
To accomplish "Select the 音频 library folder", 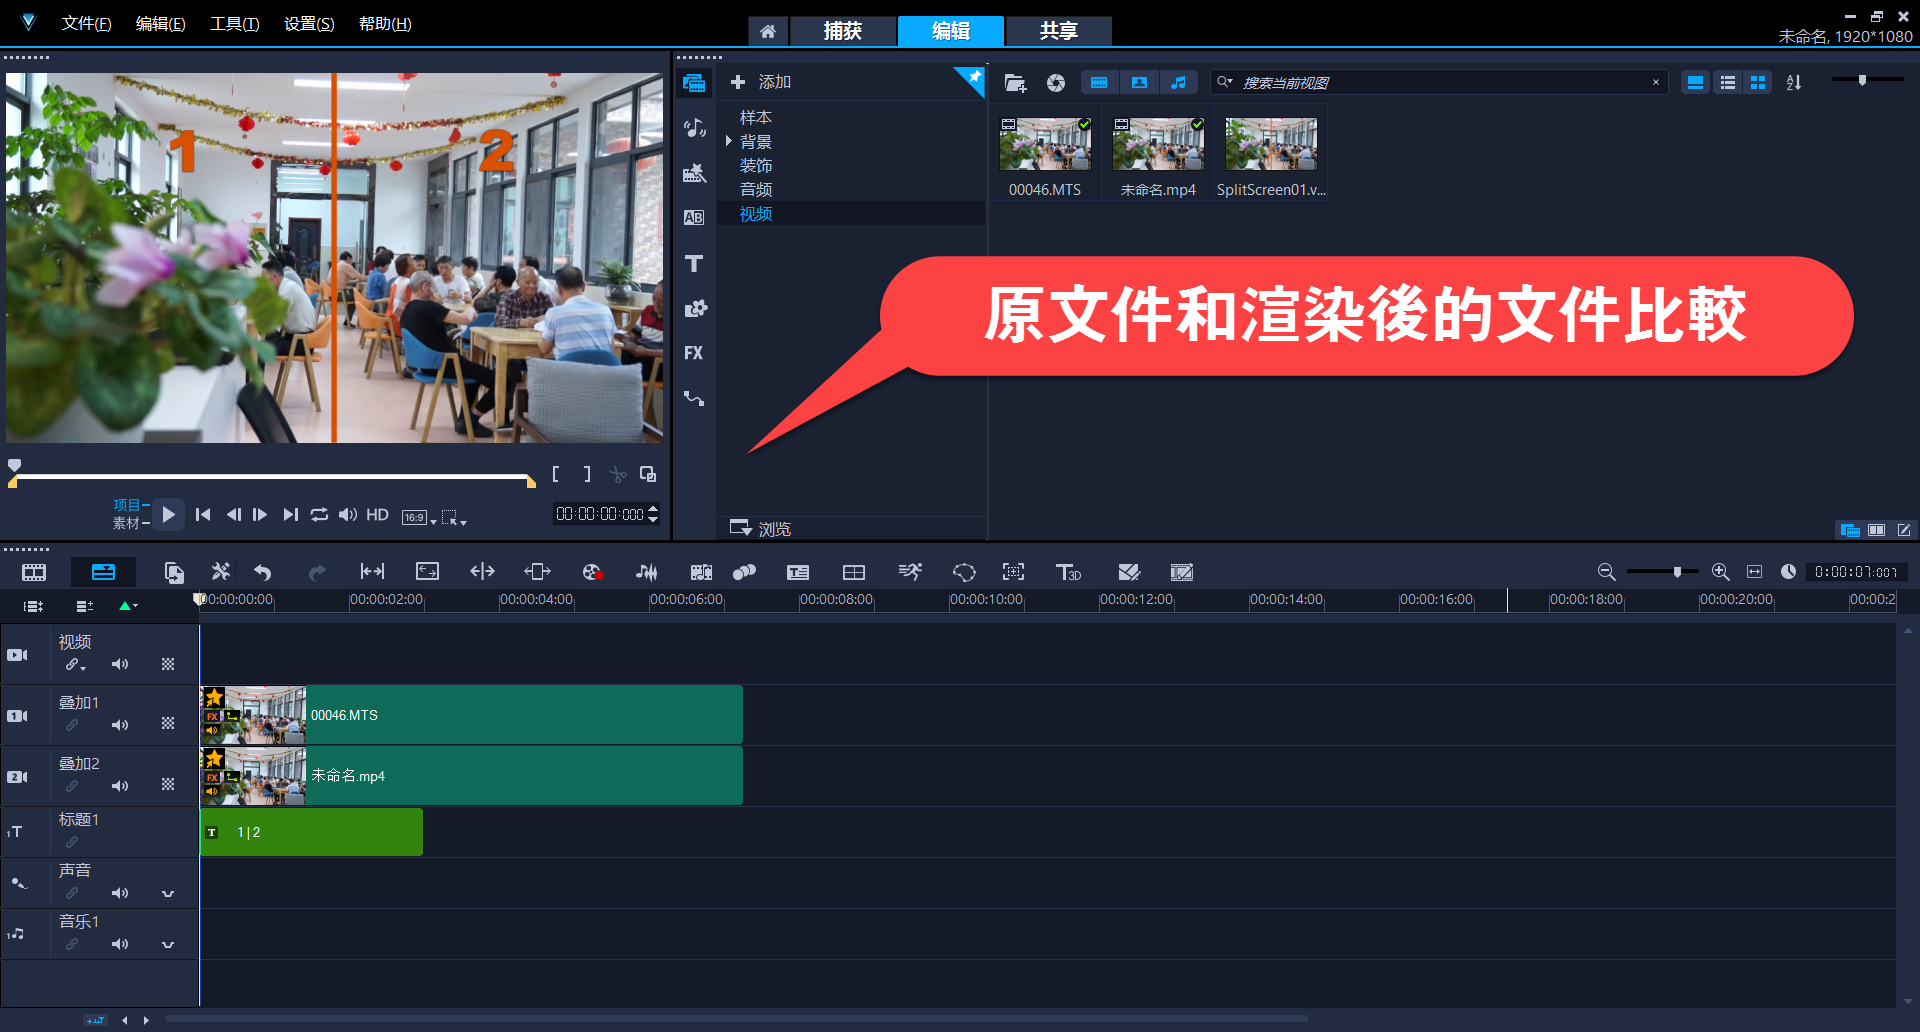I will click(x=755, y=189).
